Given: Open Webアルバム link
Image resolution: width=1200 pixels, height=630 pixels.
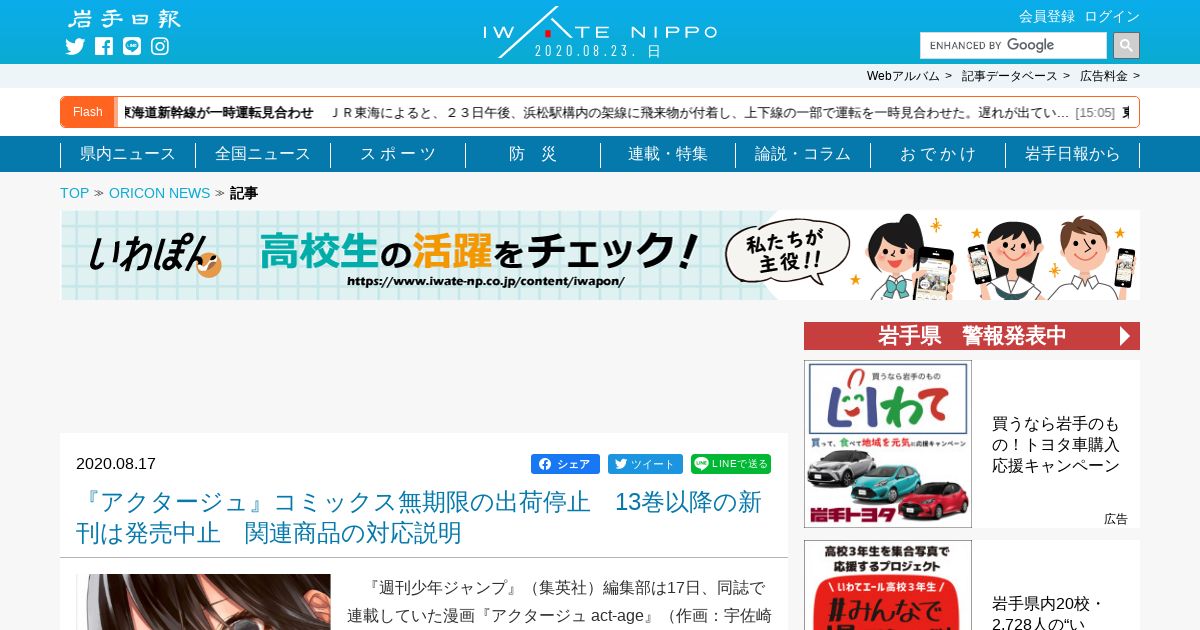Looking at the screenshot, I should (x=903, y=76).
